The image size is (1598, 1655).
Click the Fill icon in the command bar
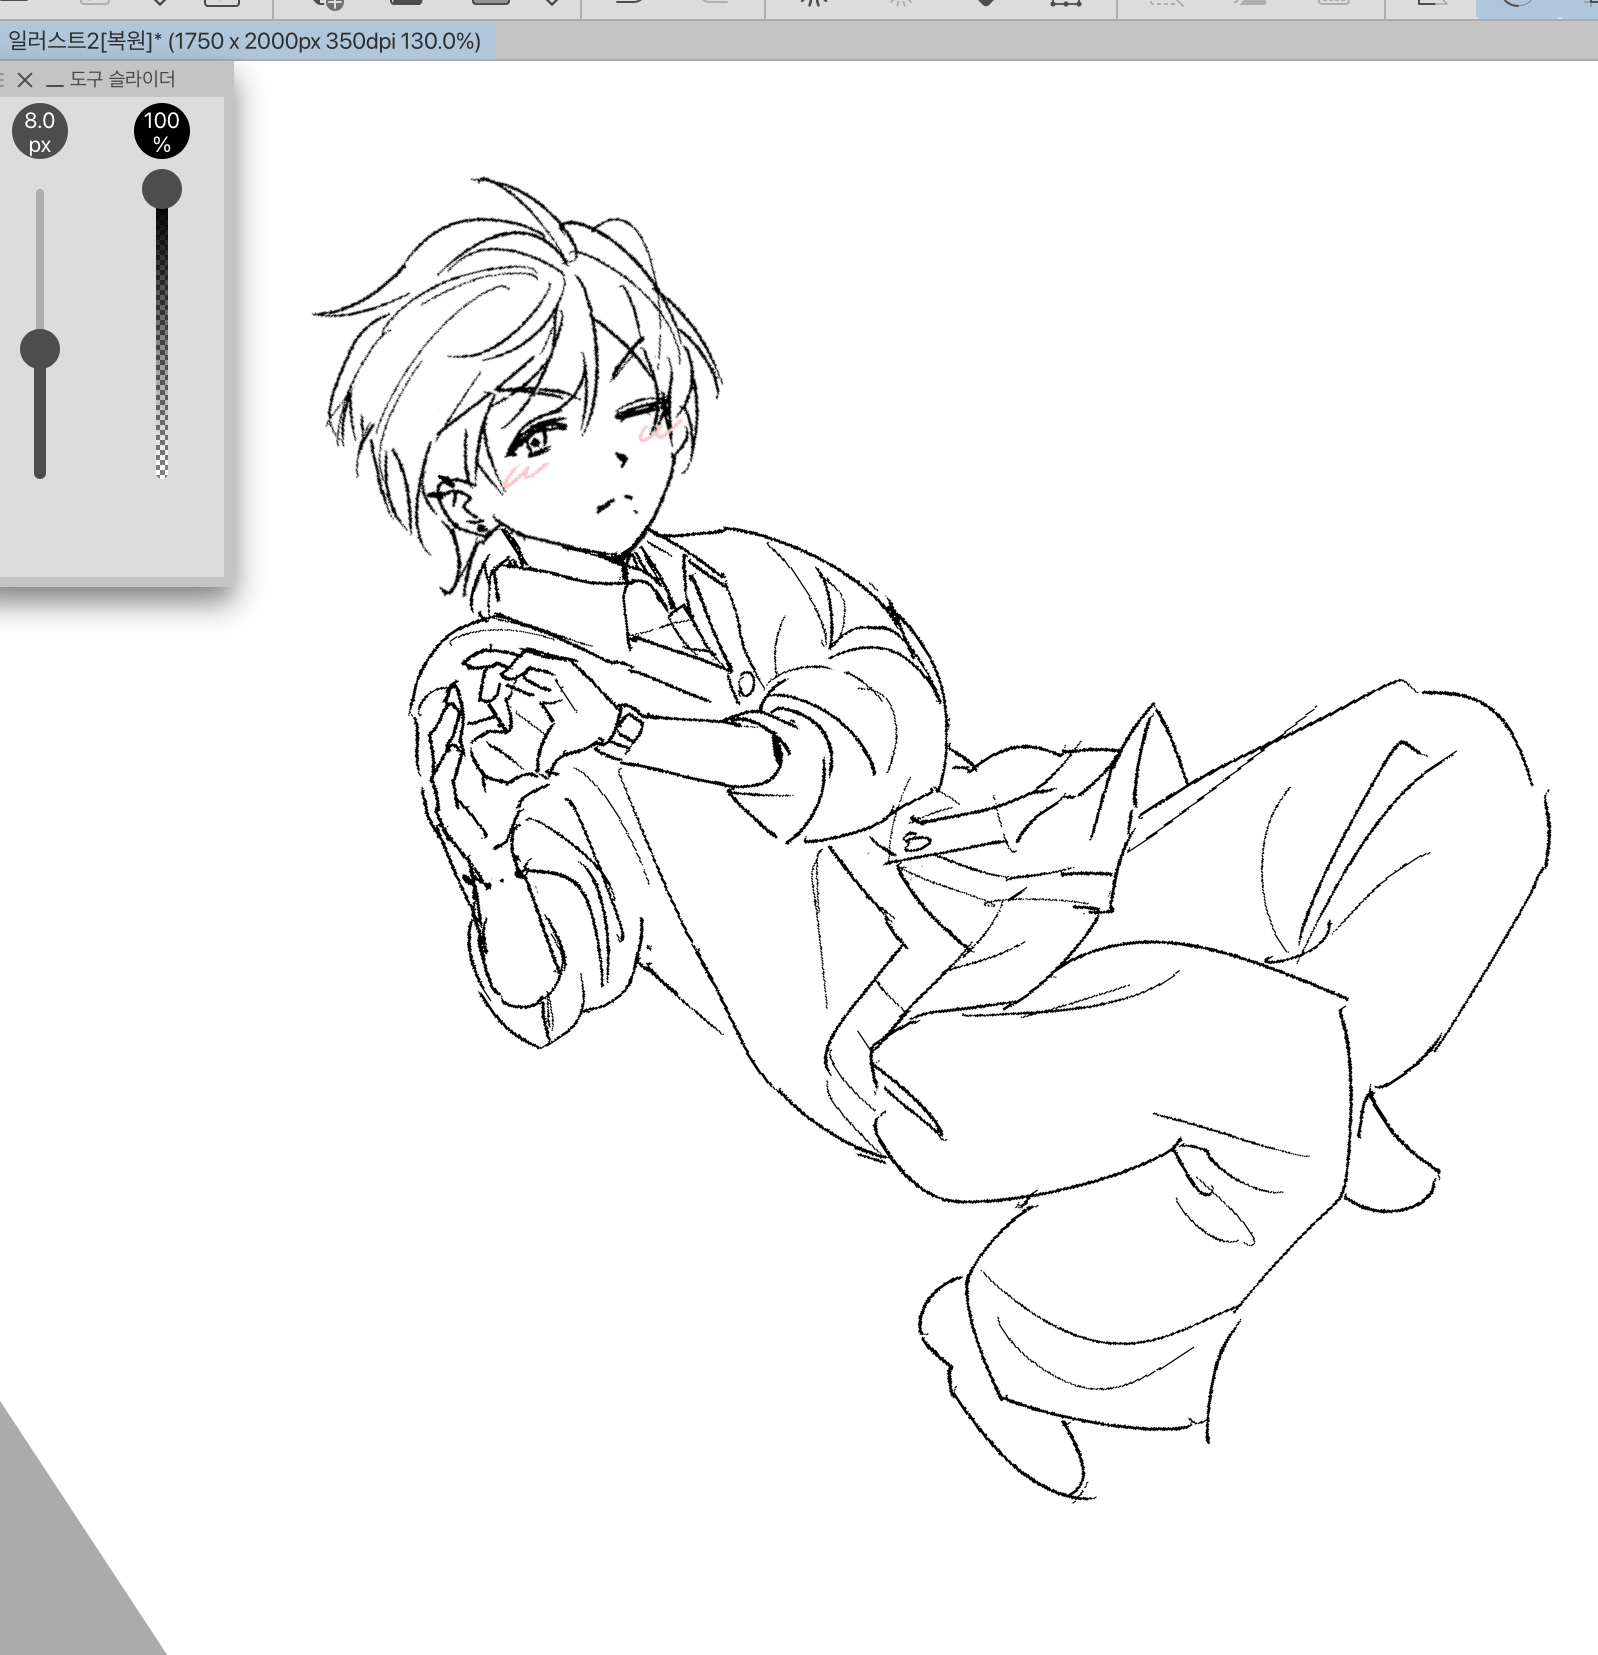[986, 3]
